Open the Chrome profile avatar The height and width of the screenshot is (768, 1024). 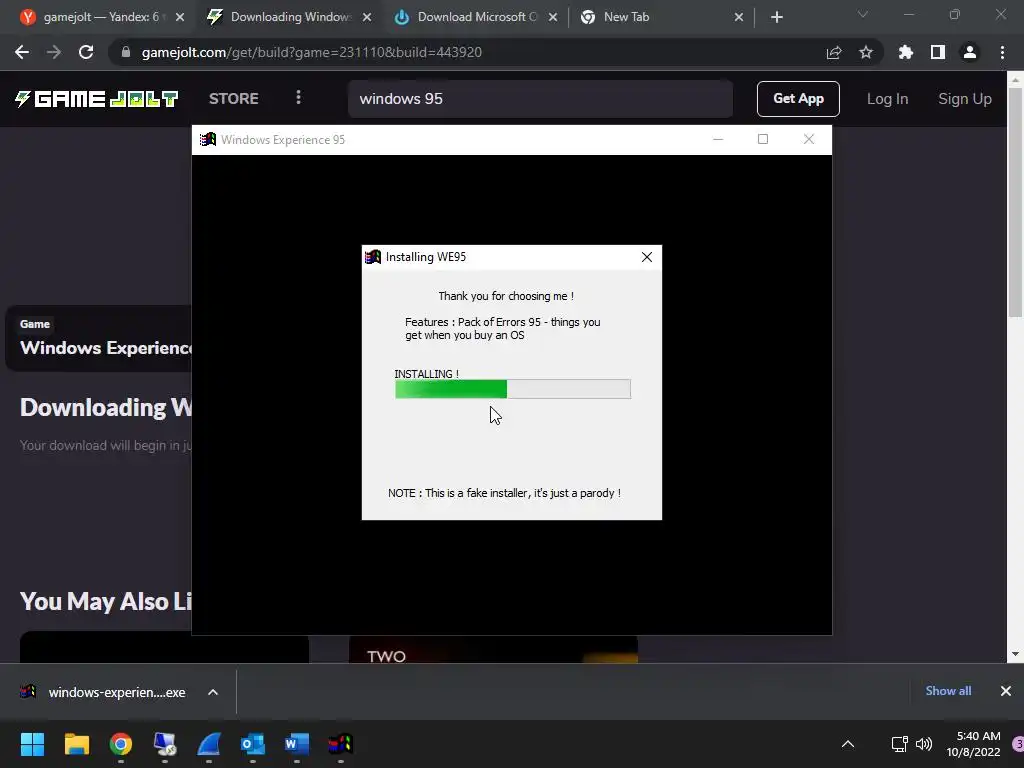(x=970, y=52)
